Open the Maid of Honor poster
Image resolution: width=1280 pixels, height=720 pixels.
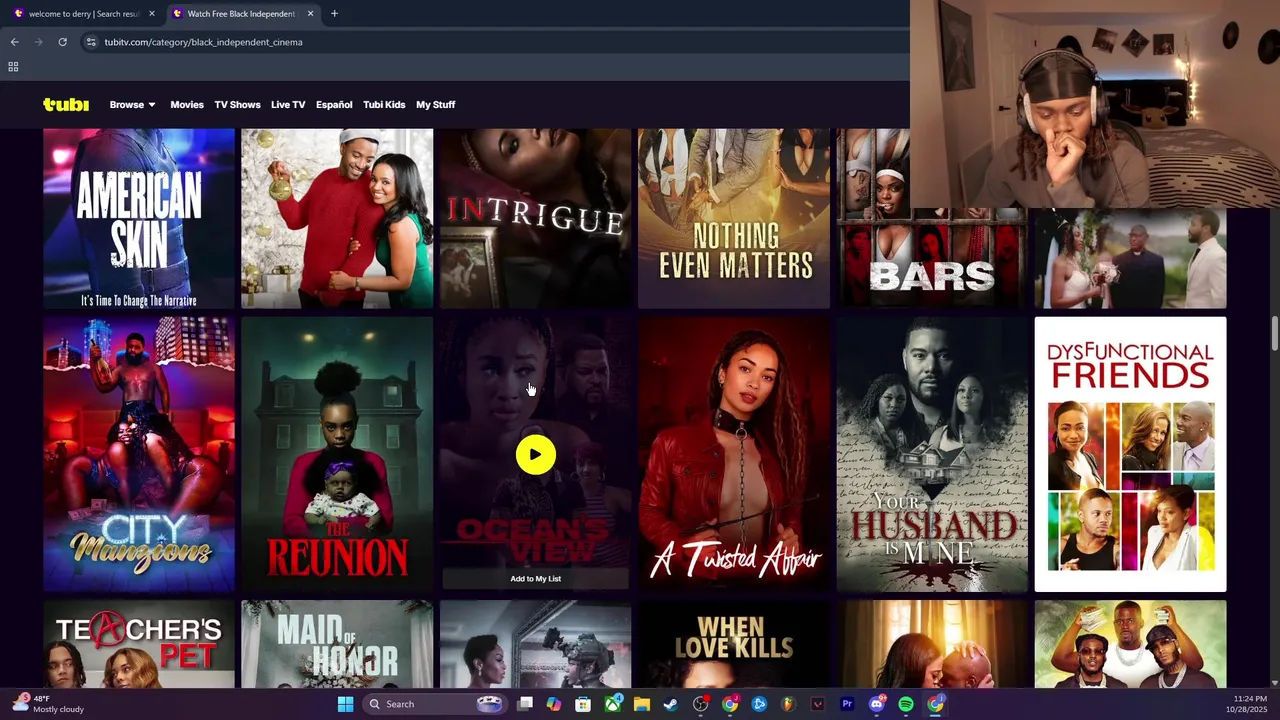337,644
